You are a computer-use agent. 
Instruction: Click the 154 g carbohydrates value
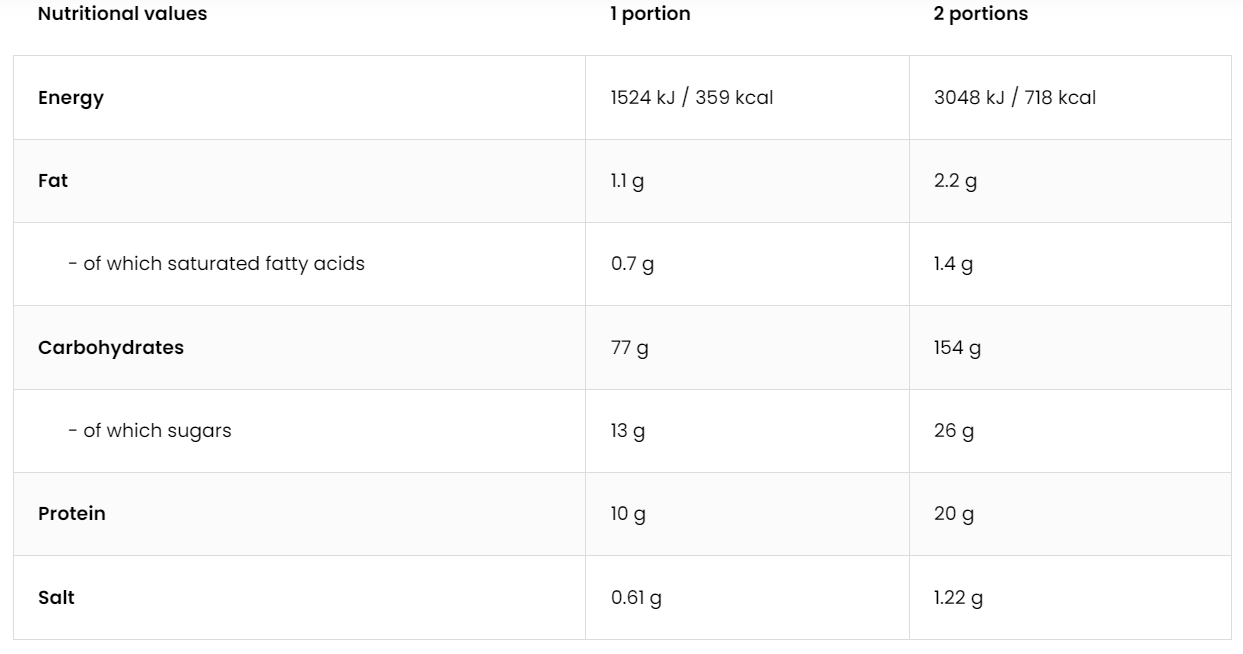pyautogui.click(x=957, y=348)
